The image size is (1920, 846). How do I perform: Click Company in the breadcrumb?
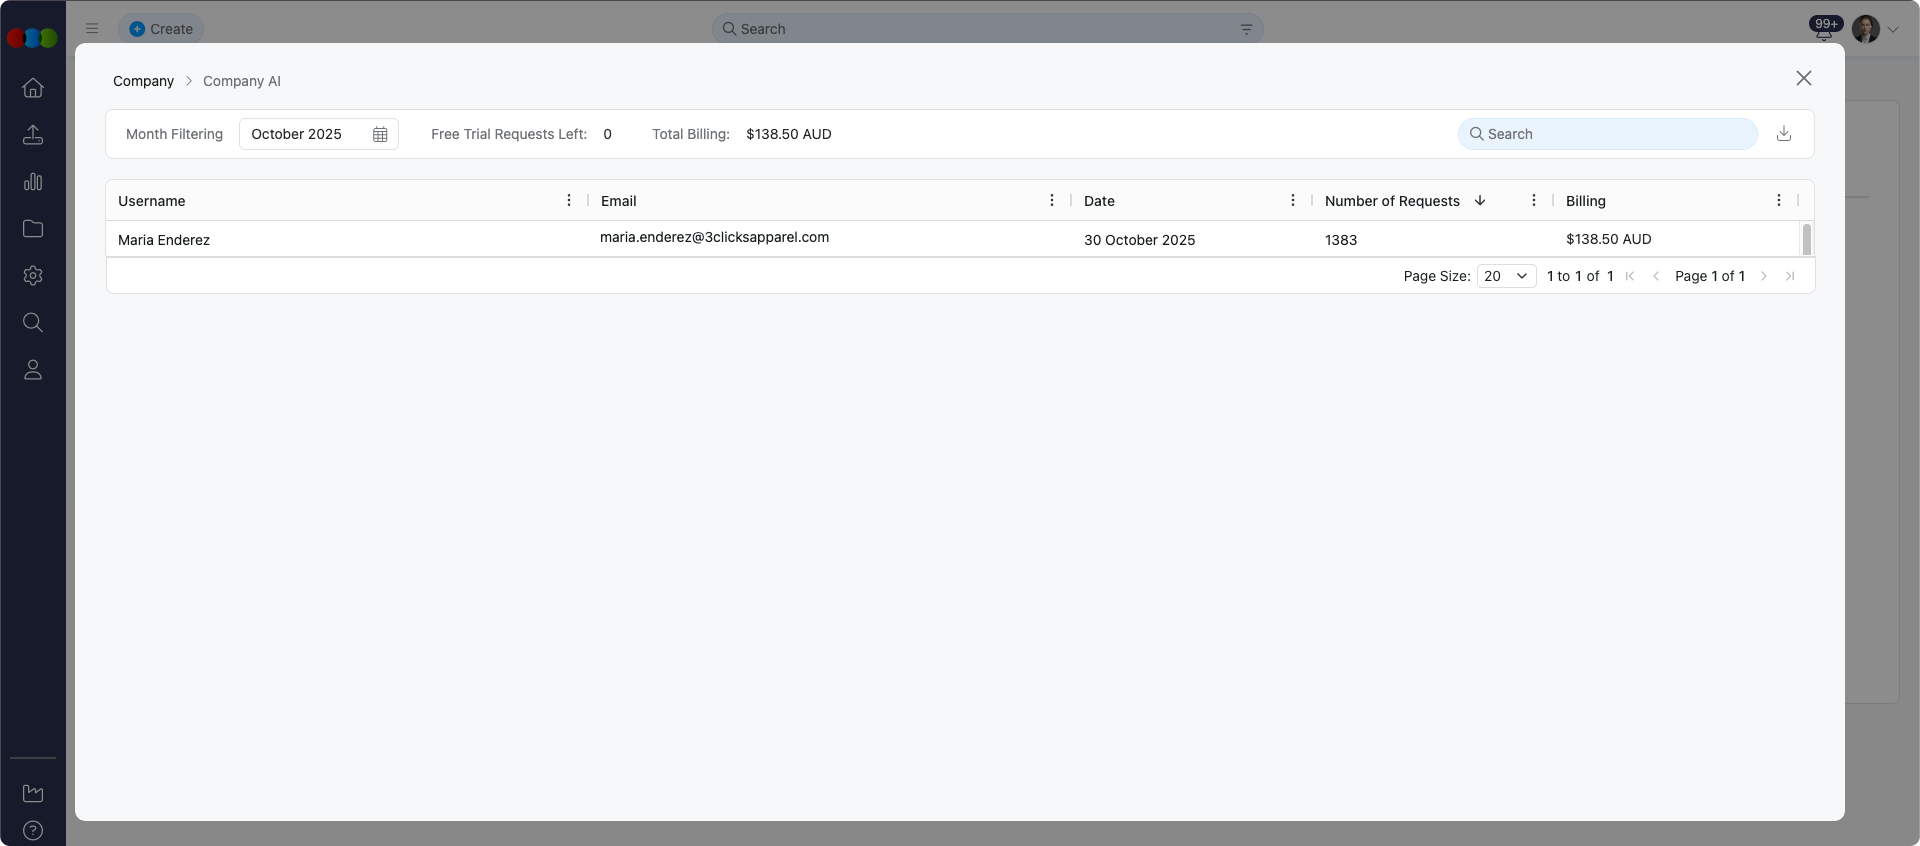point(143,81)
